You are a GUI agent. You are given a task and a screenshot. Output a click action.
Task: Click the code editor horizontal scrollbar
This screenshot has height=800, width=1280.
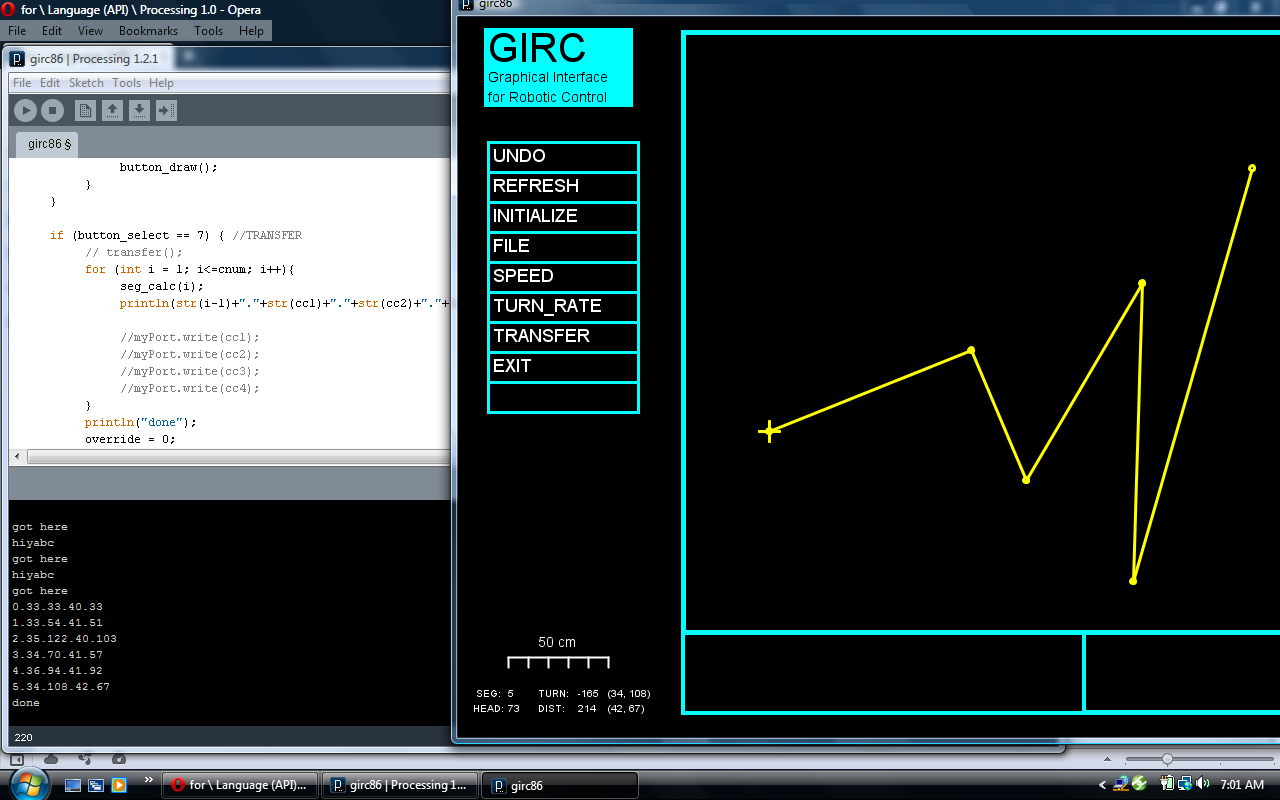pos(230,456)
